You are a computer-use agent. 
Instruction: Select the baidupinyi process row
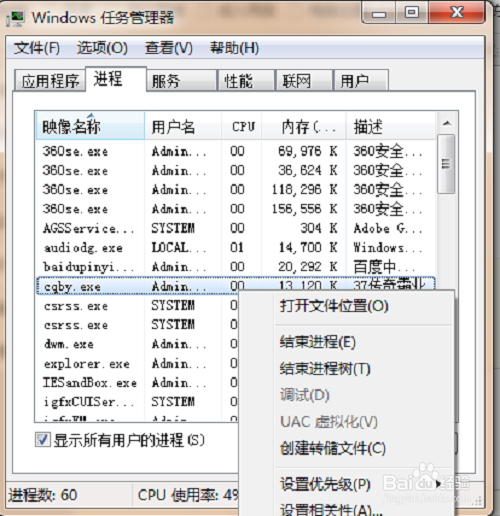tap(235, 267)
